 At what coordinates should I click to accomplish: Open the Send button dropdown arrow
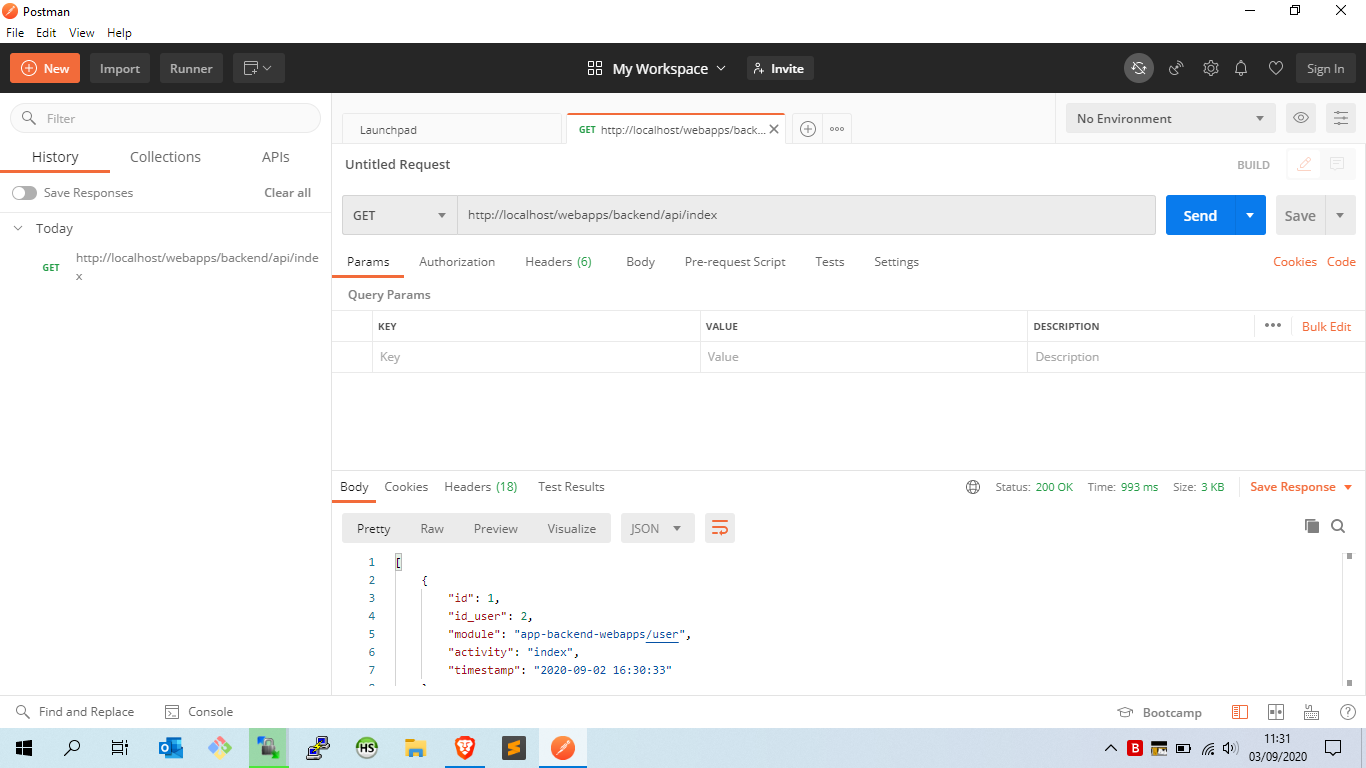click(x=1250, y=215)
